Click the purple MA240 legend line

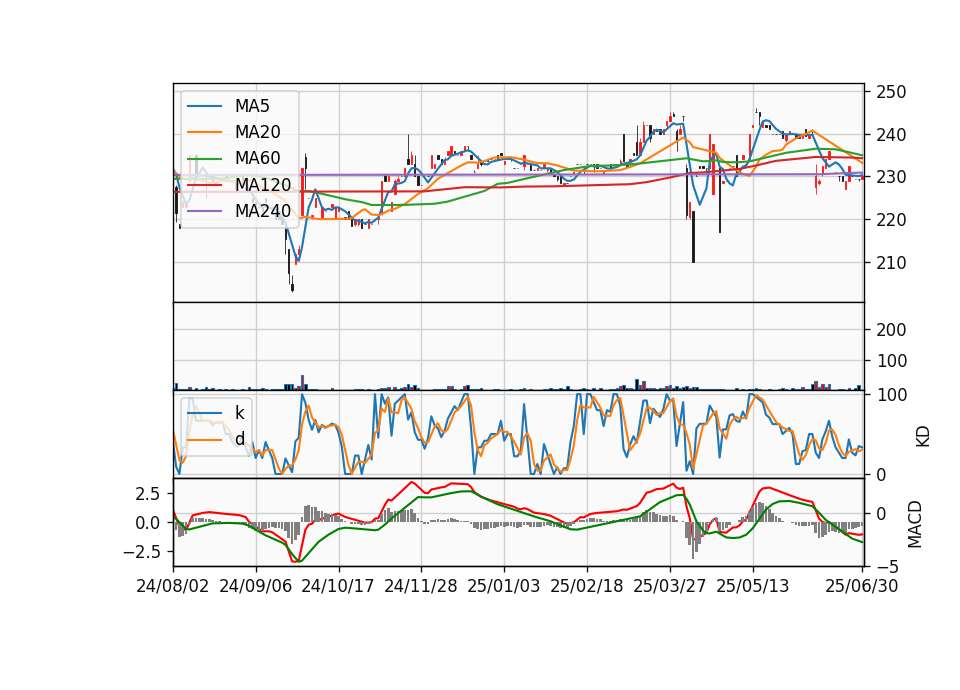pyautogui.click(x=204, y=211)
